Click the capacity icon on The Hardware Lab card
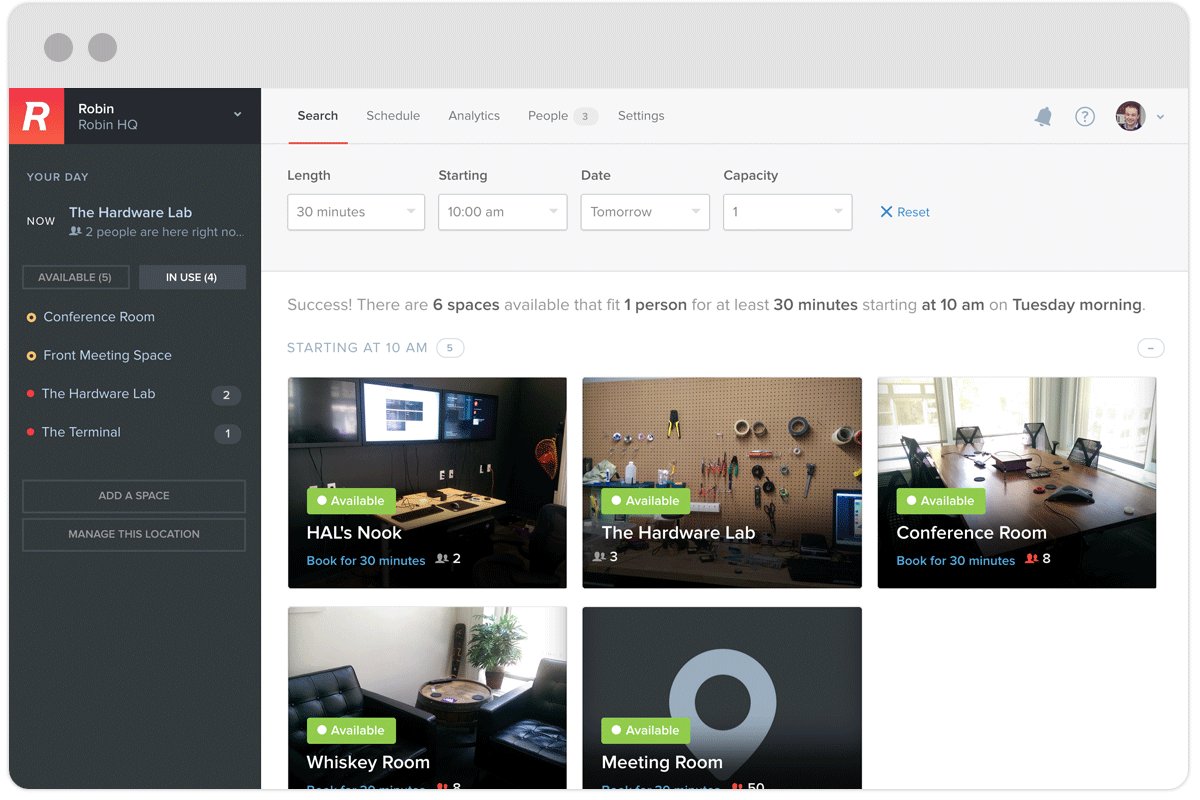Screen dimensions: 1200x800 (599, 556)
